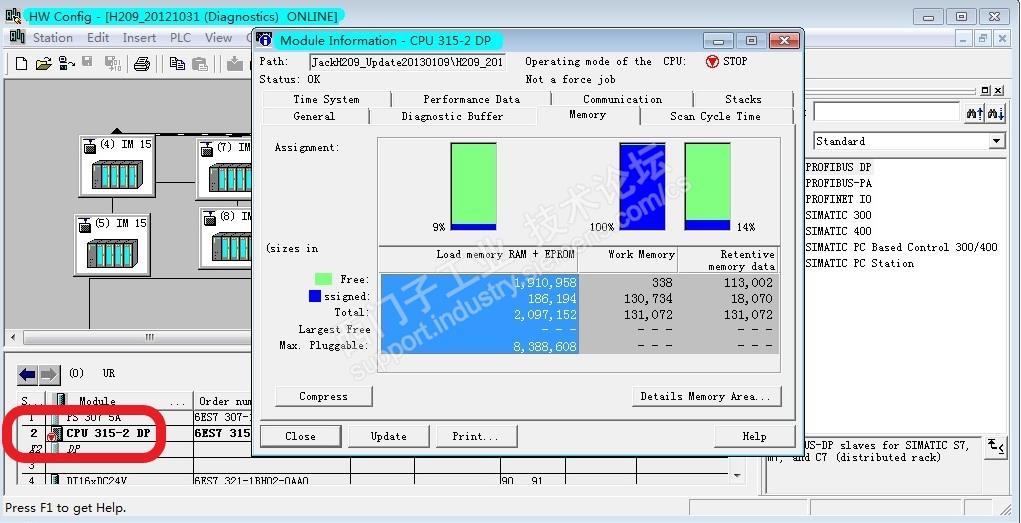This screenshot has height=523, width=1021.
Task: Select SIMATIC PC Station in the catalog tree
Action: (860, 263)
